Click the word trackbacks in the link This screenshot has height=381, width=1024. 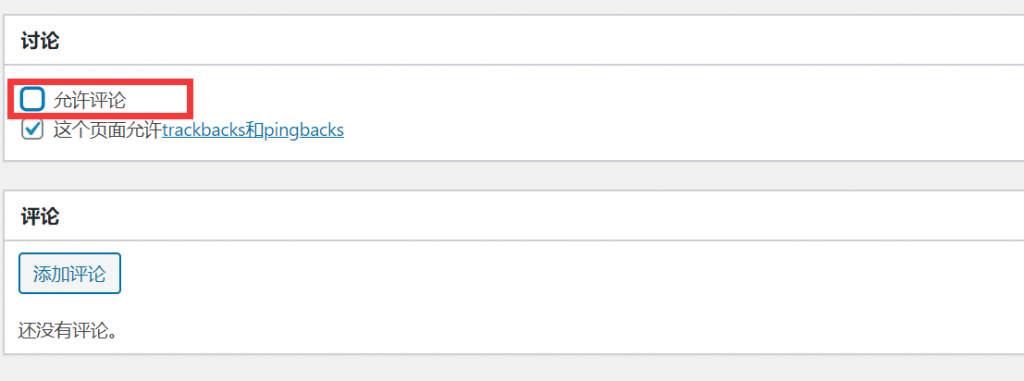(203, 130)
